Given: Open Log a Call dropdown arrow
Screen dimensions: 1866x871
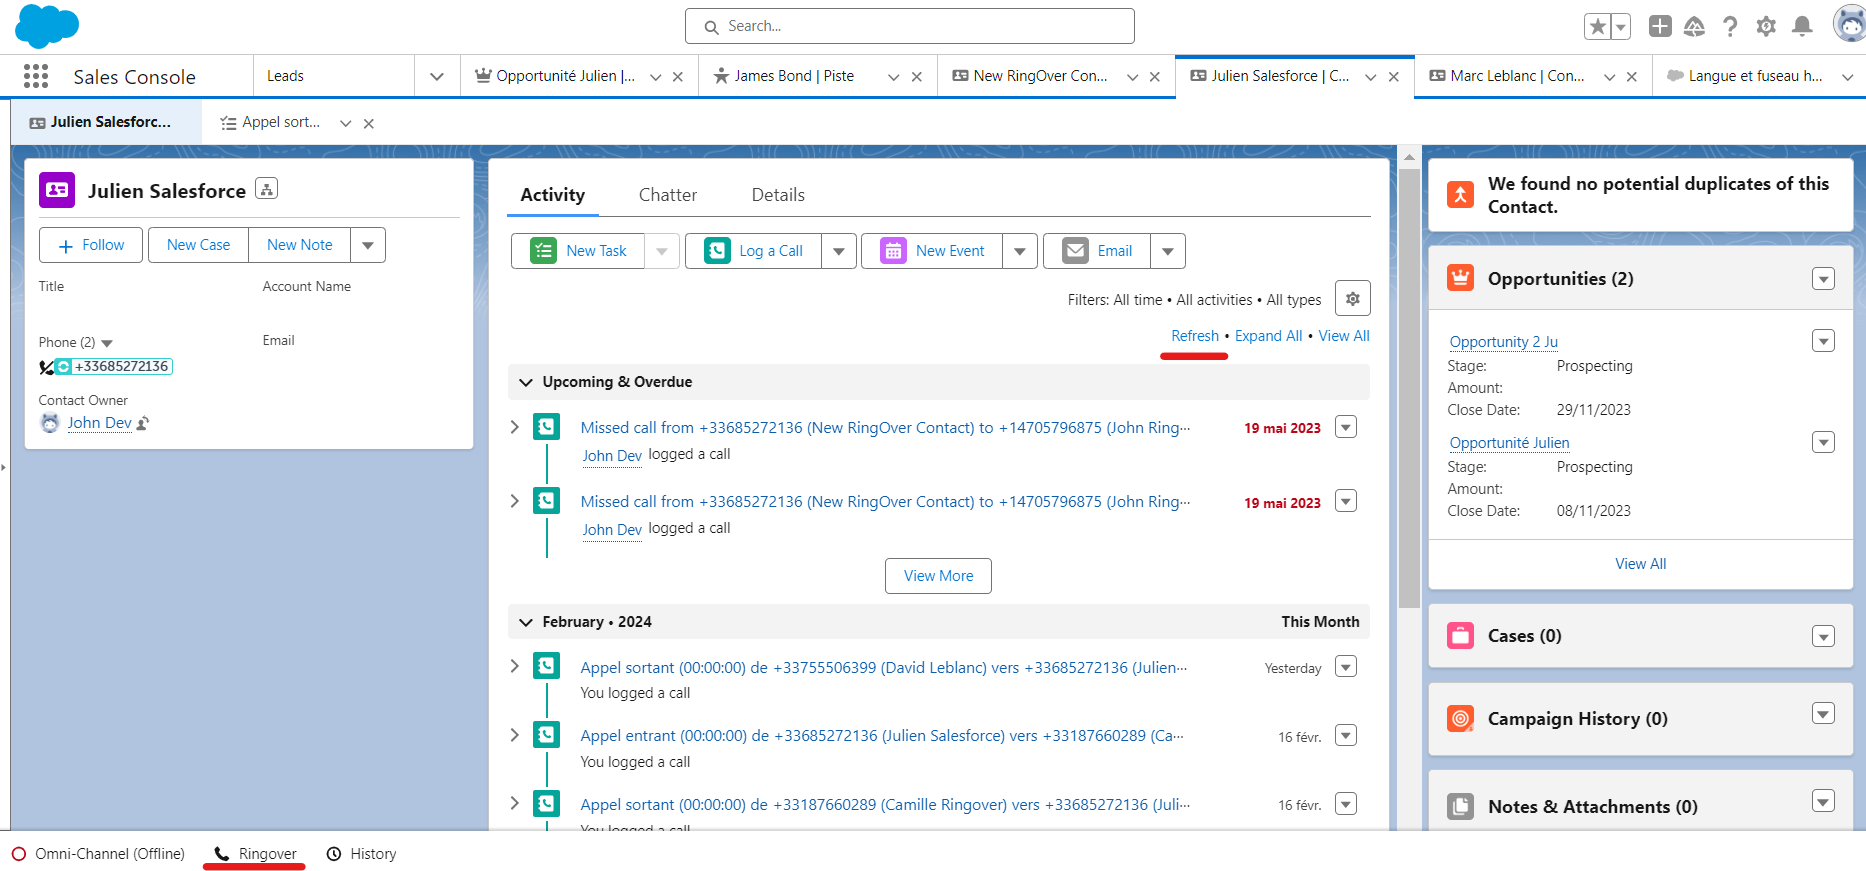Looking at the screenshot, I should point(839,251).
